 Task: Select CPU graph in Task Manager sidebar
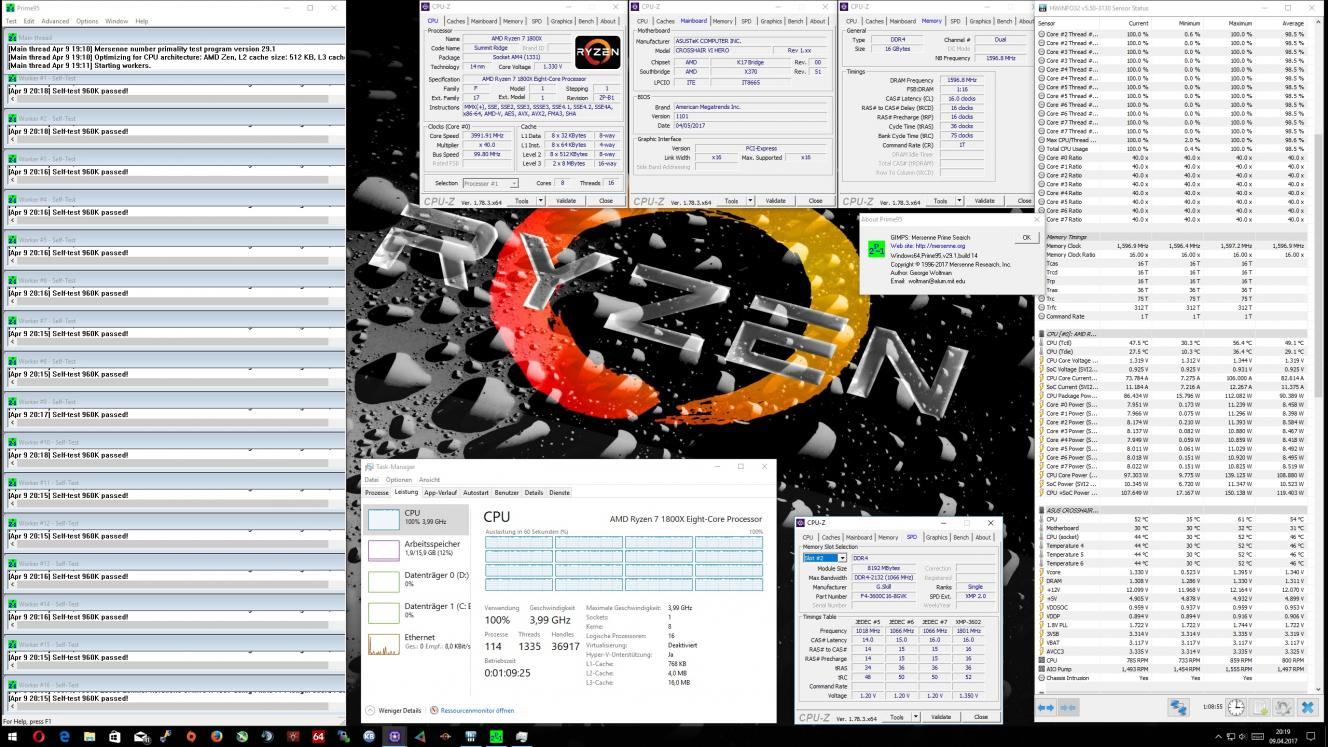pyautogui.click(x=416, y=518)
